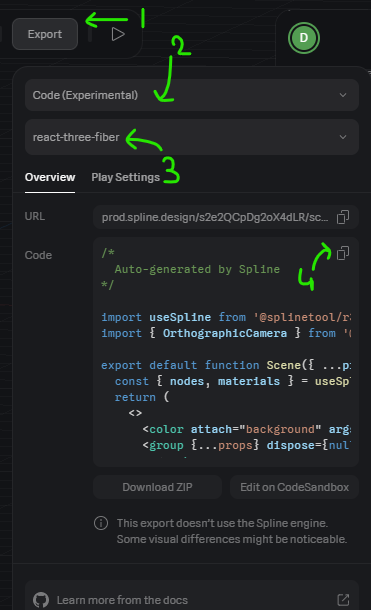
Task: Open the react-three-fiber framework dropdown
Action: click(x=192, y=137)
